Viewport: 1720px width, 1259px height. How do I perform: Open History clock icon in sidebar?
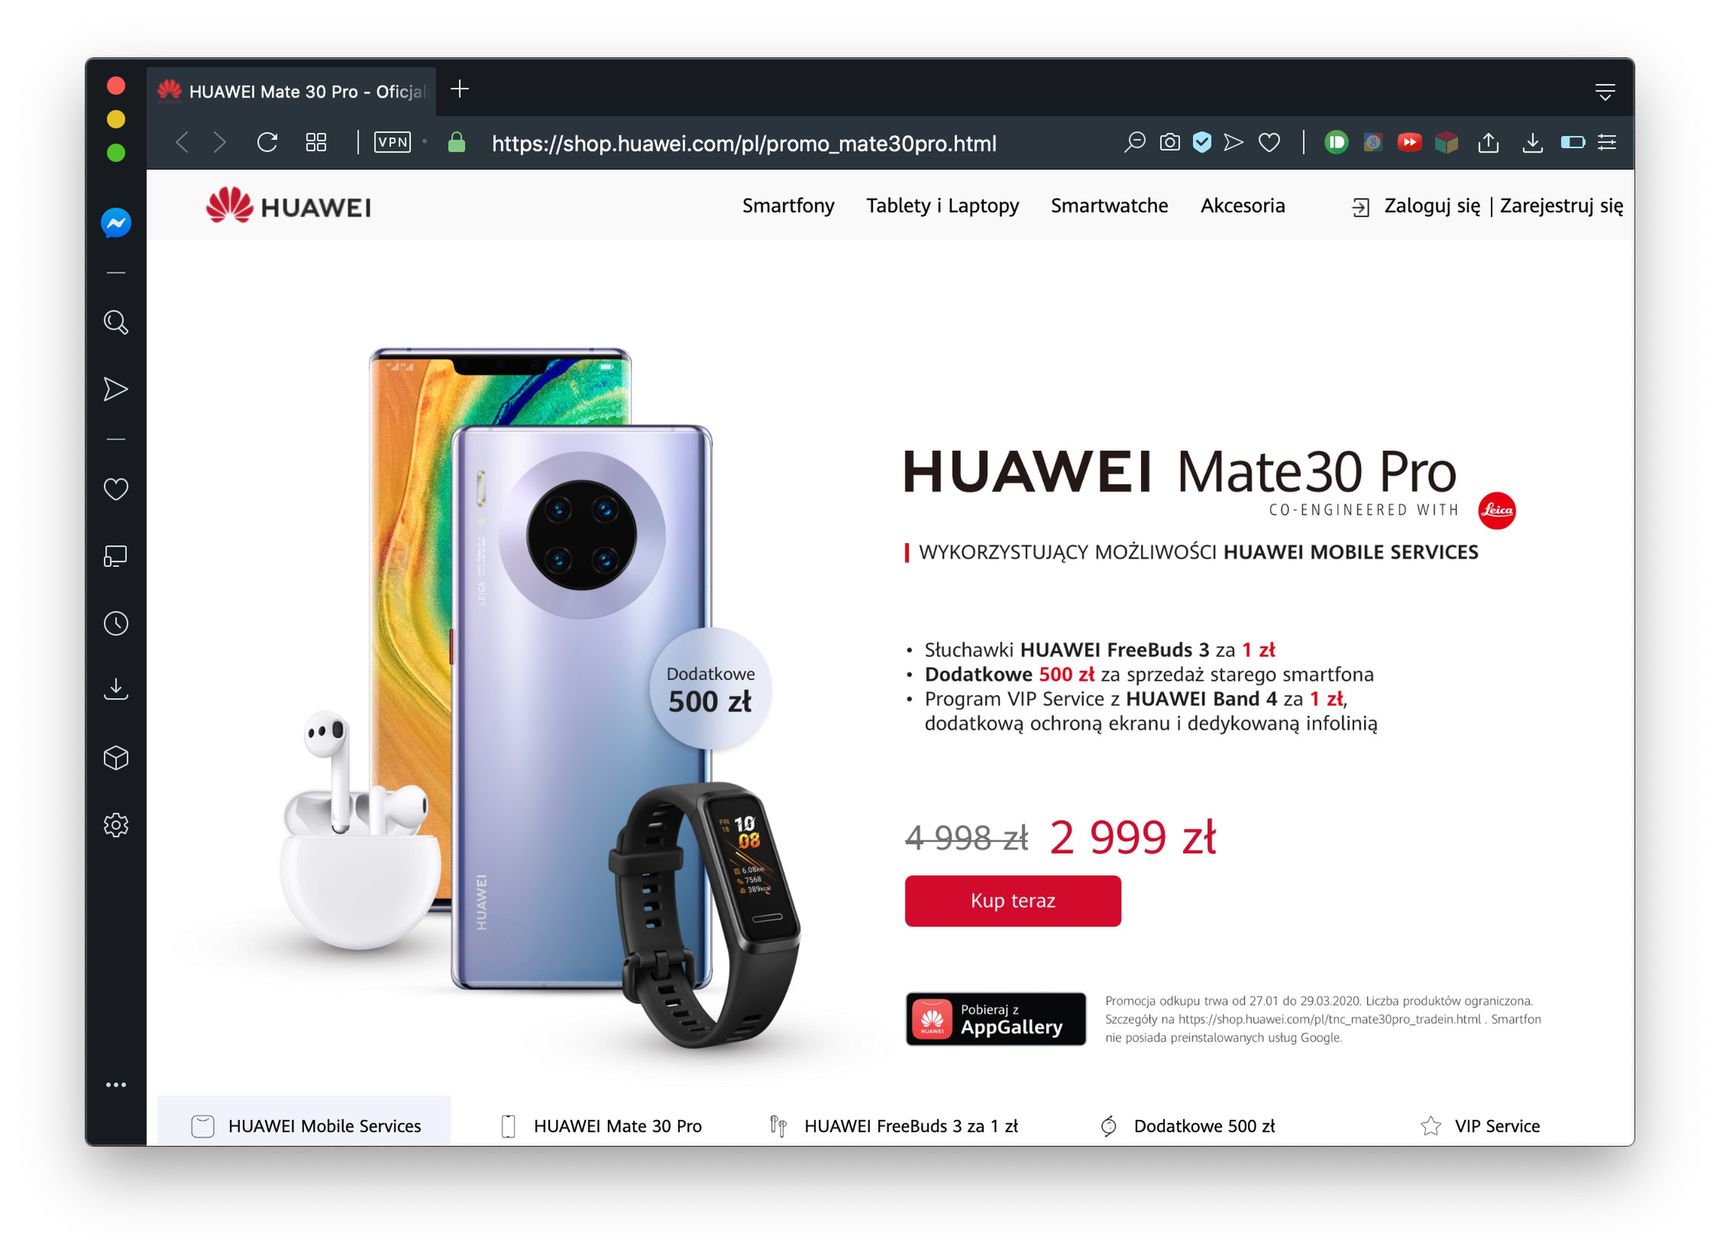point(116,623)
